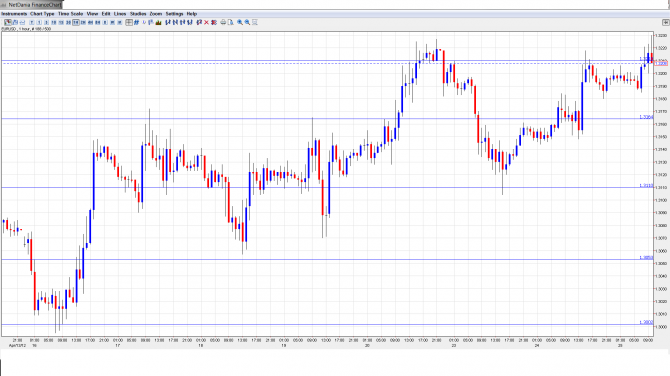Switch to the weekly 'W' timeframe button
The width and height of the screenshot is (670, 376).
coord(112,22)
